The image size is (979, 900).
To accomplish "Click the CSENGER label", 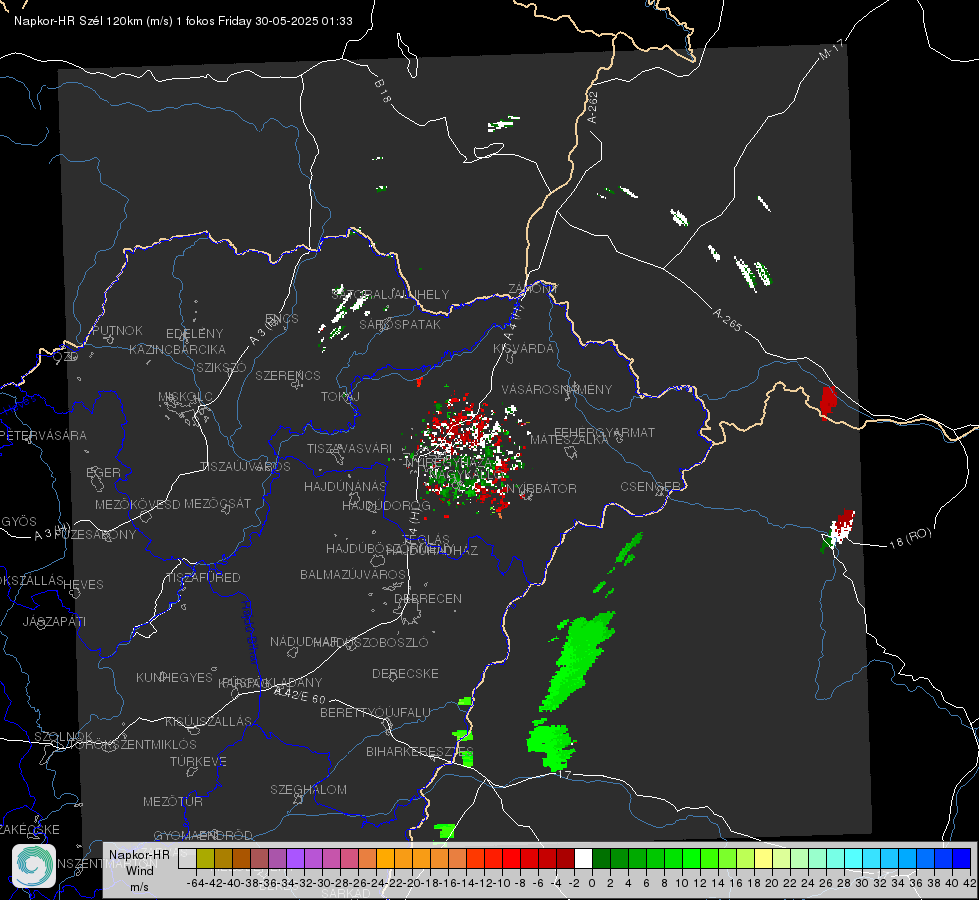I will click(650, 486).
